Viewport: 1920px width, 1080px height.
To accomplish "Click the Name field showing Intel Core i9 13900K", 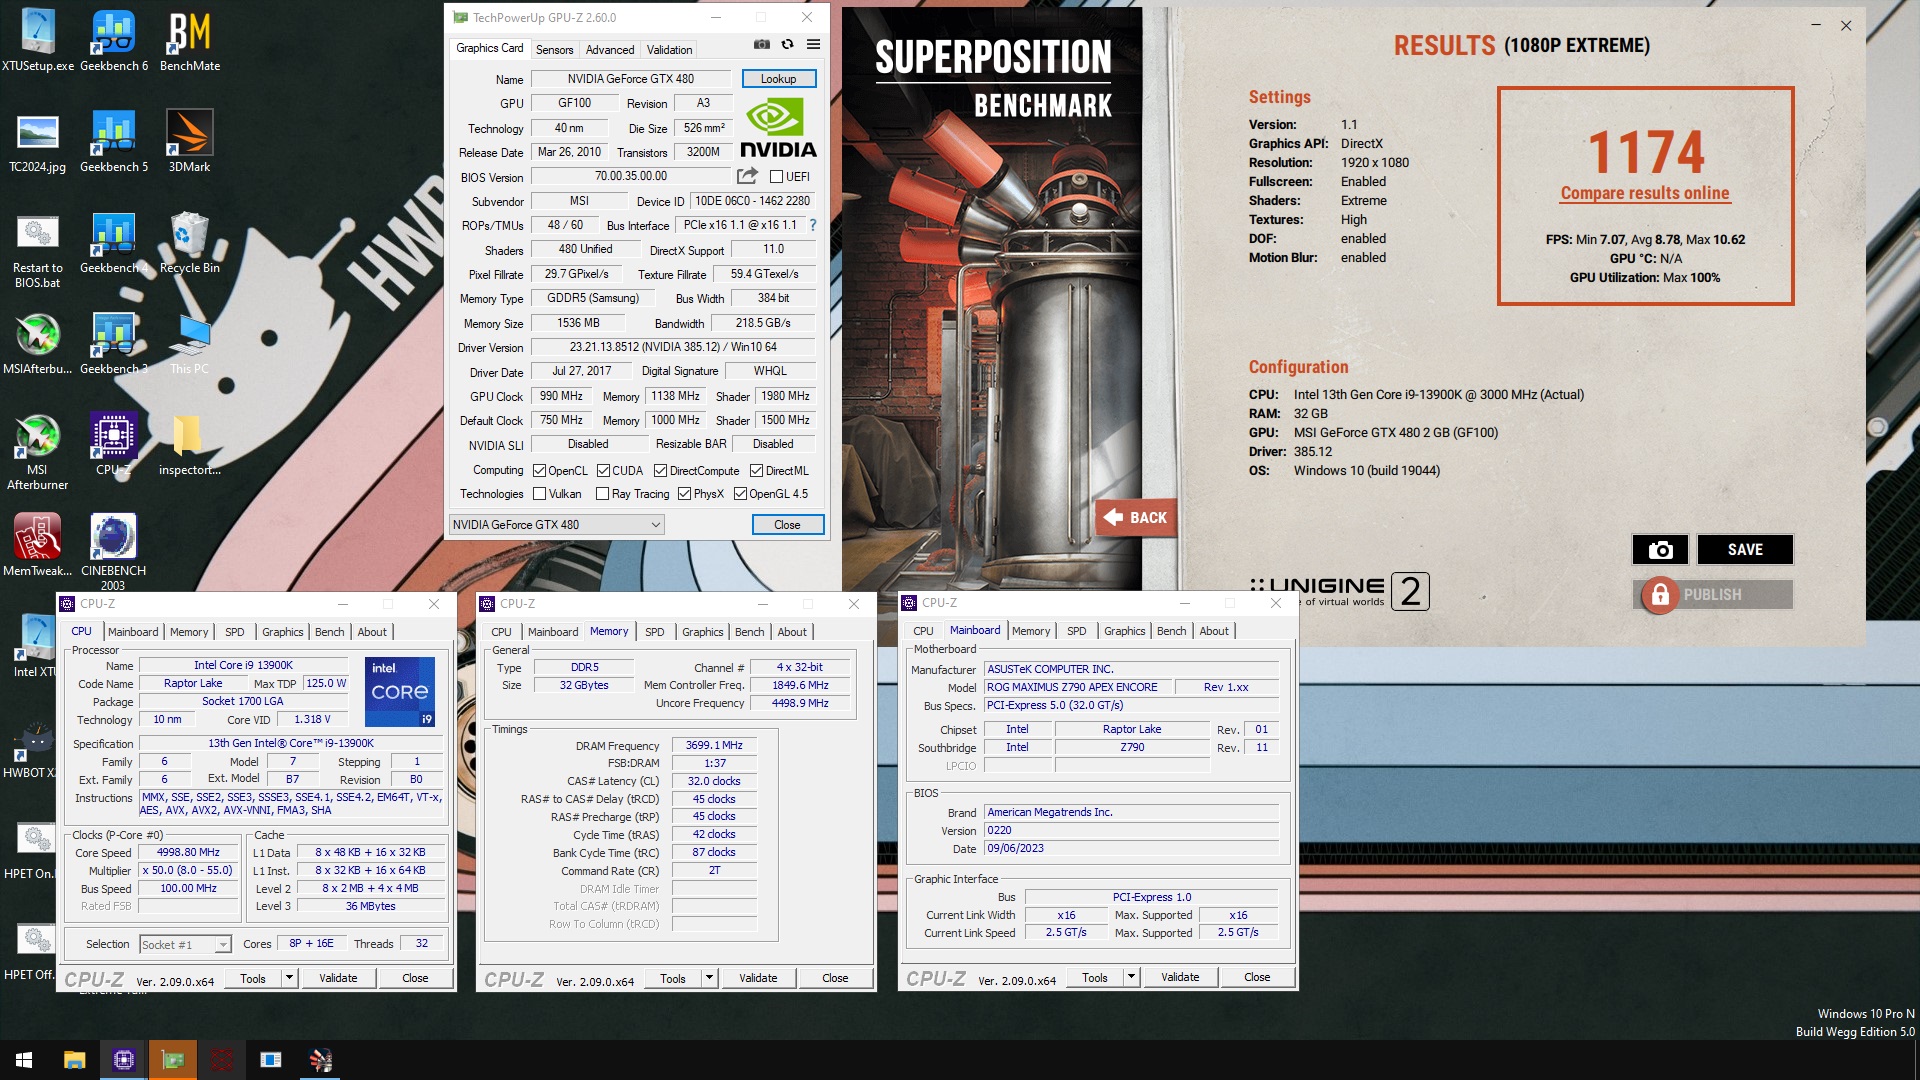I will pyautogui.click(x=243, y=665).
